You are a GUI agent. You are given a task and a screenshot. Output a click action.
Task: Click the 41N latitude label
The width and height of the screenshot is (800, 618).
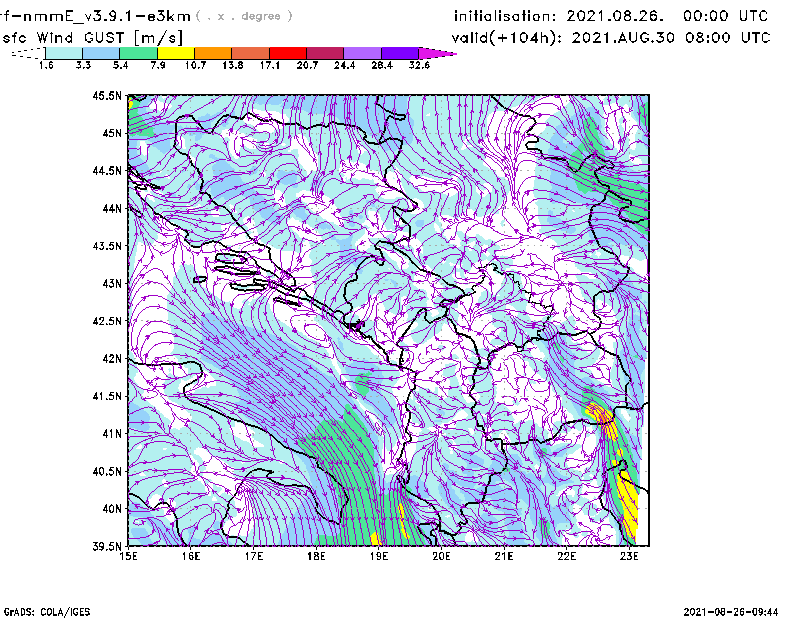coord(112,433)
